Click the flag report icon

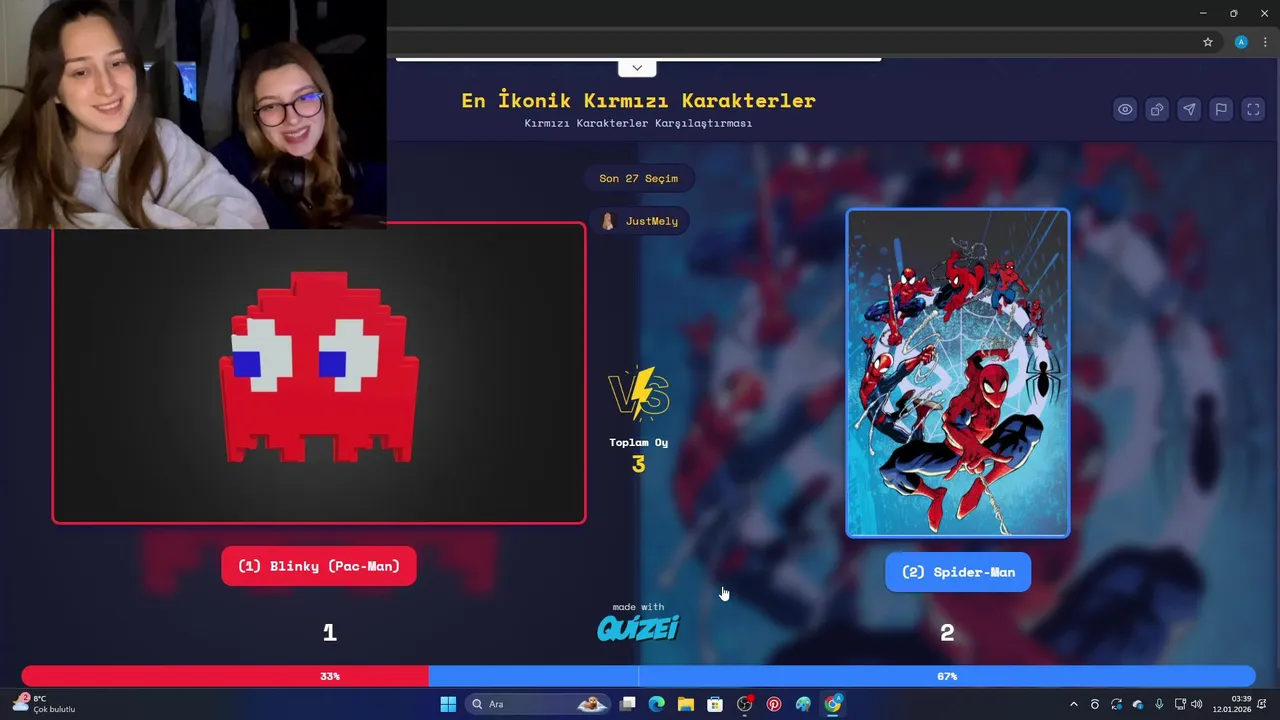[x=1221, y=110]
